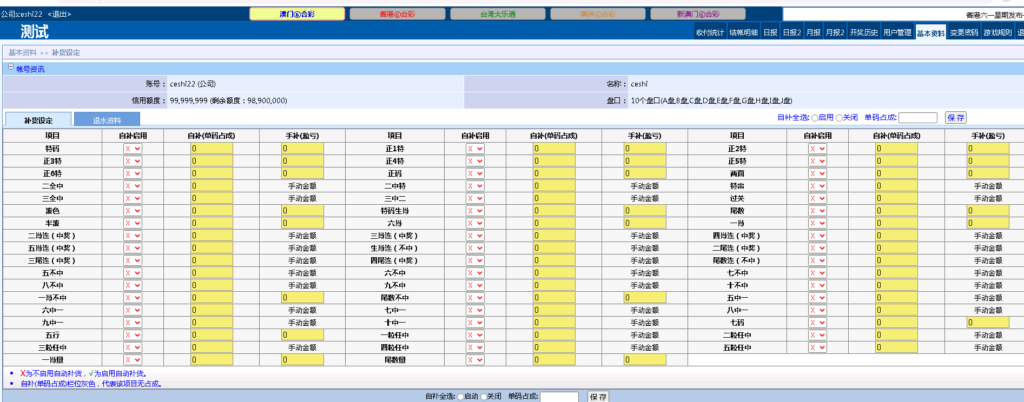This screenshot has height=402, width=1024.
Task: Click the bottom 保存 button
Action: point(597,396)
